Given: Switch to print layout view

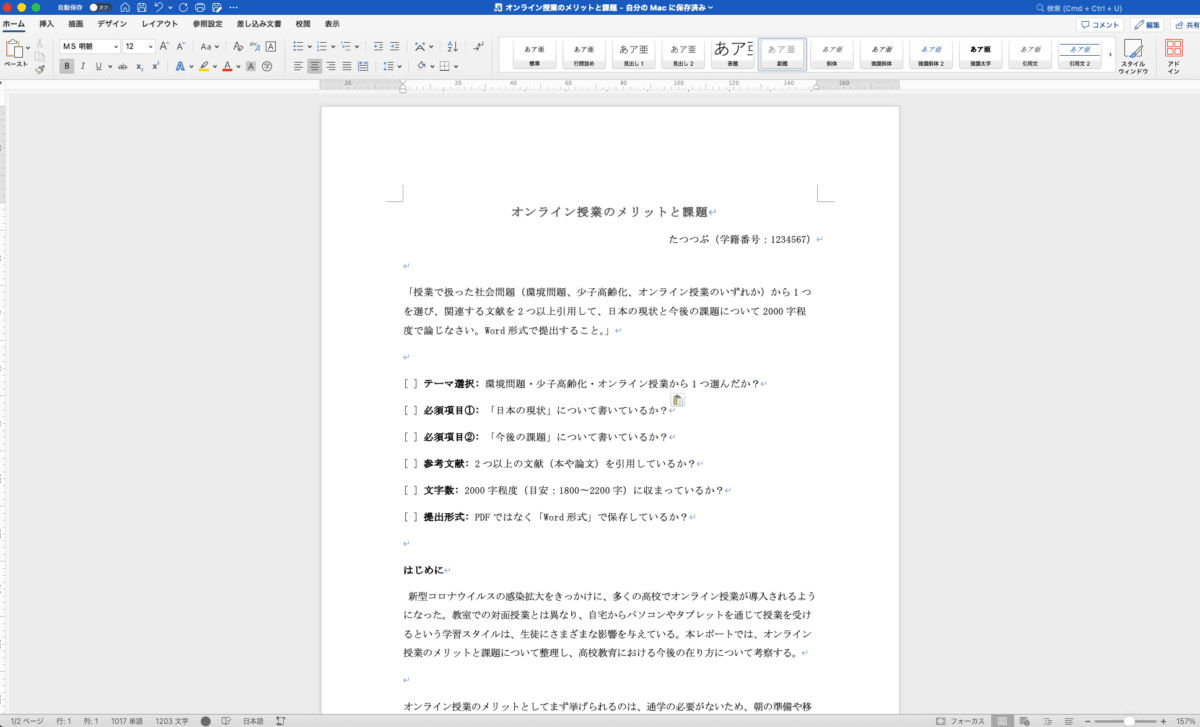Looking at the screenshot, I should point(1003,720).
